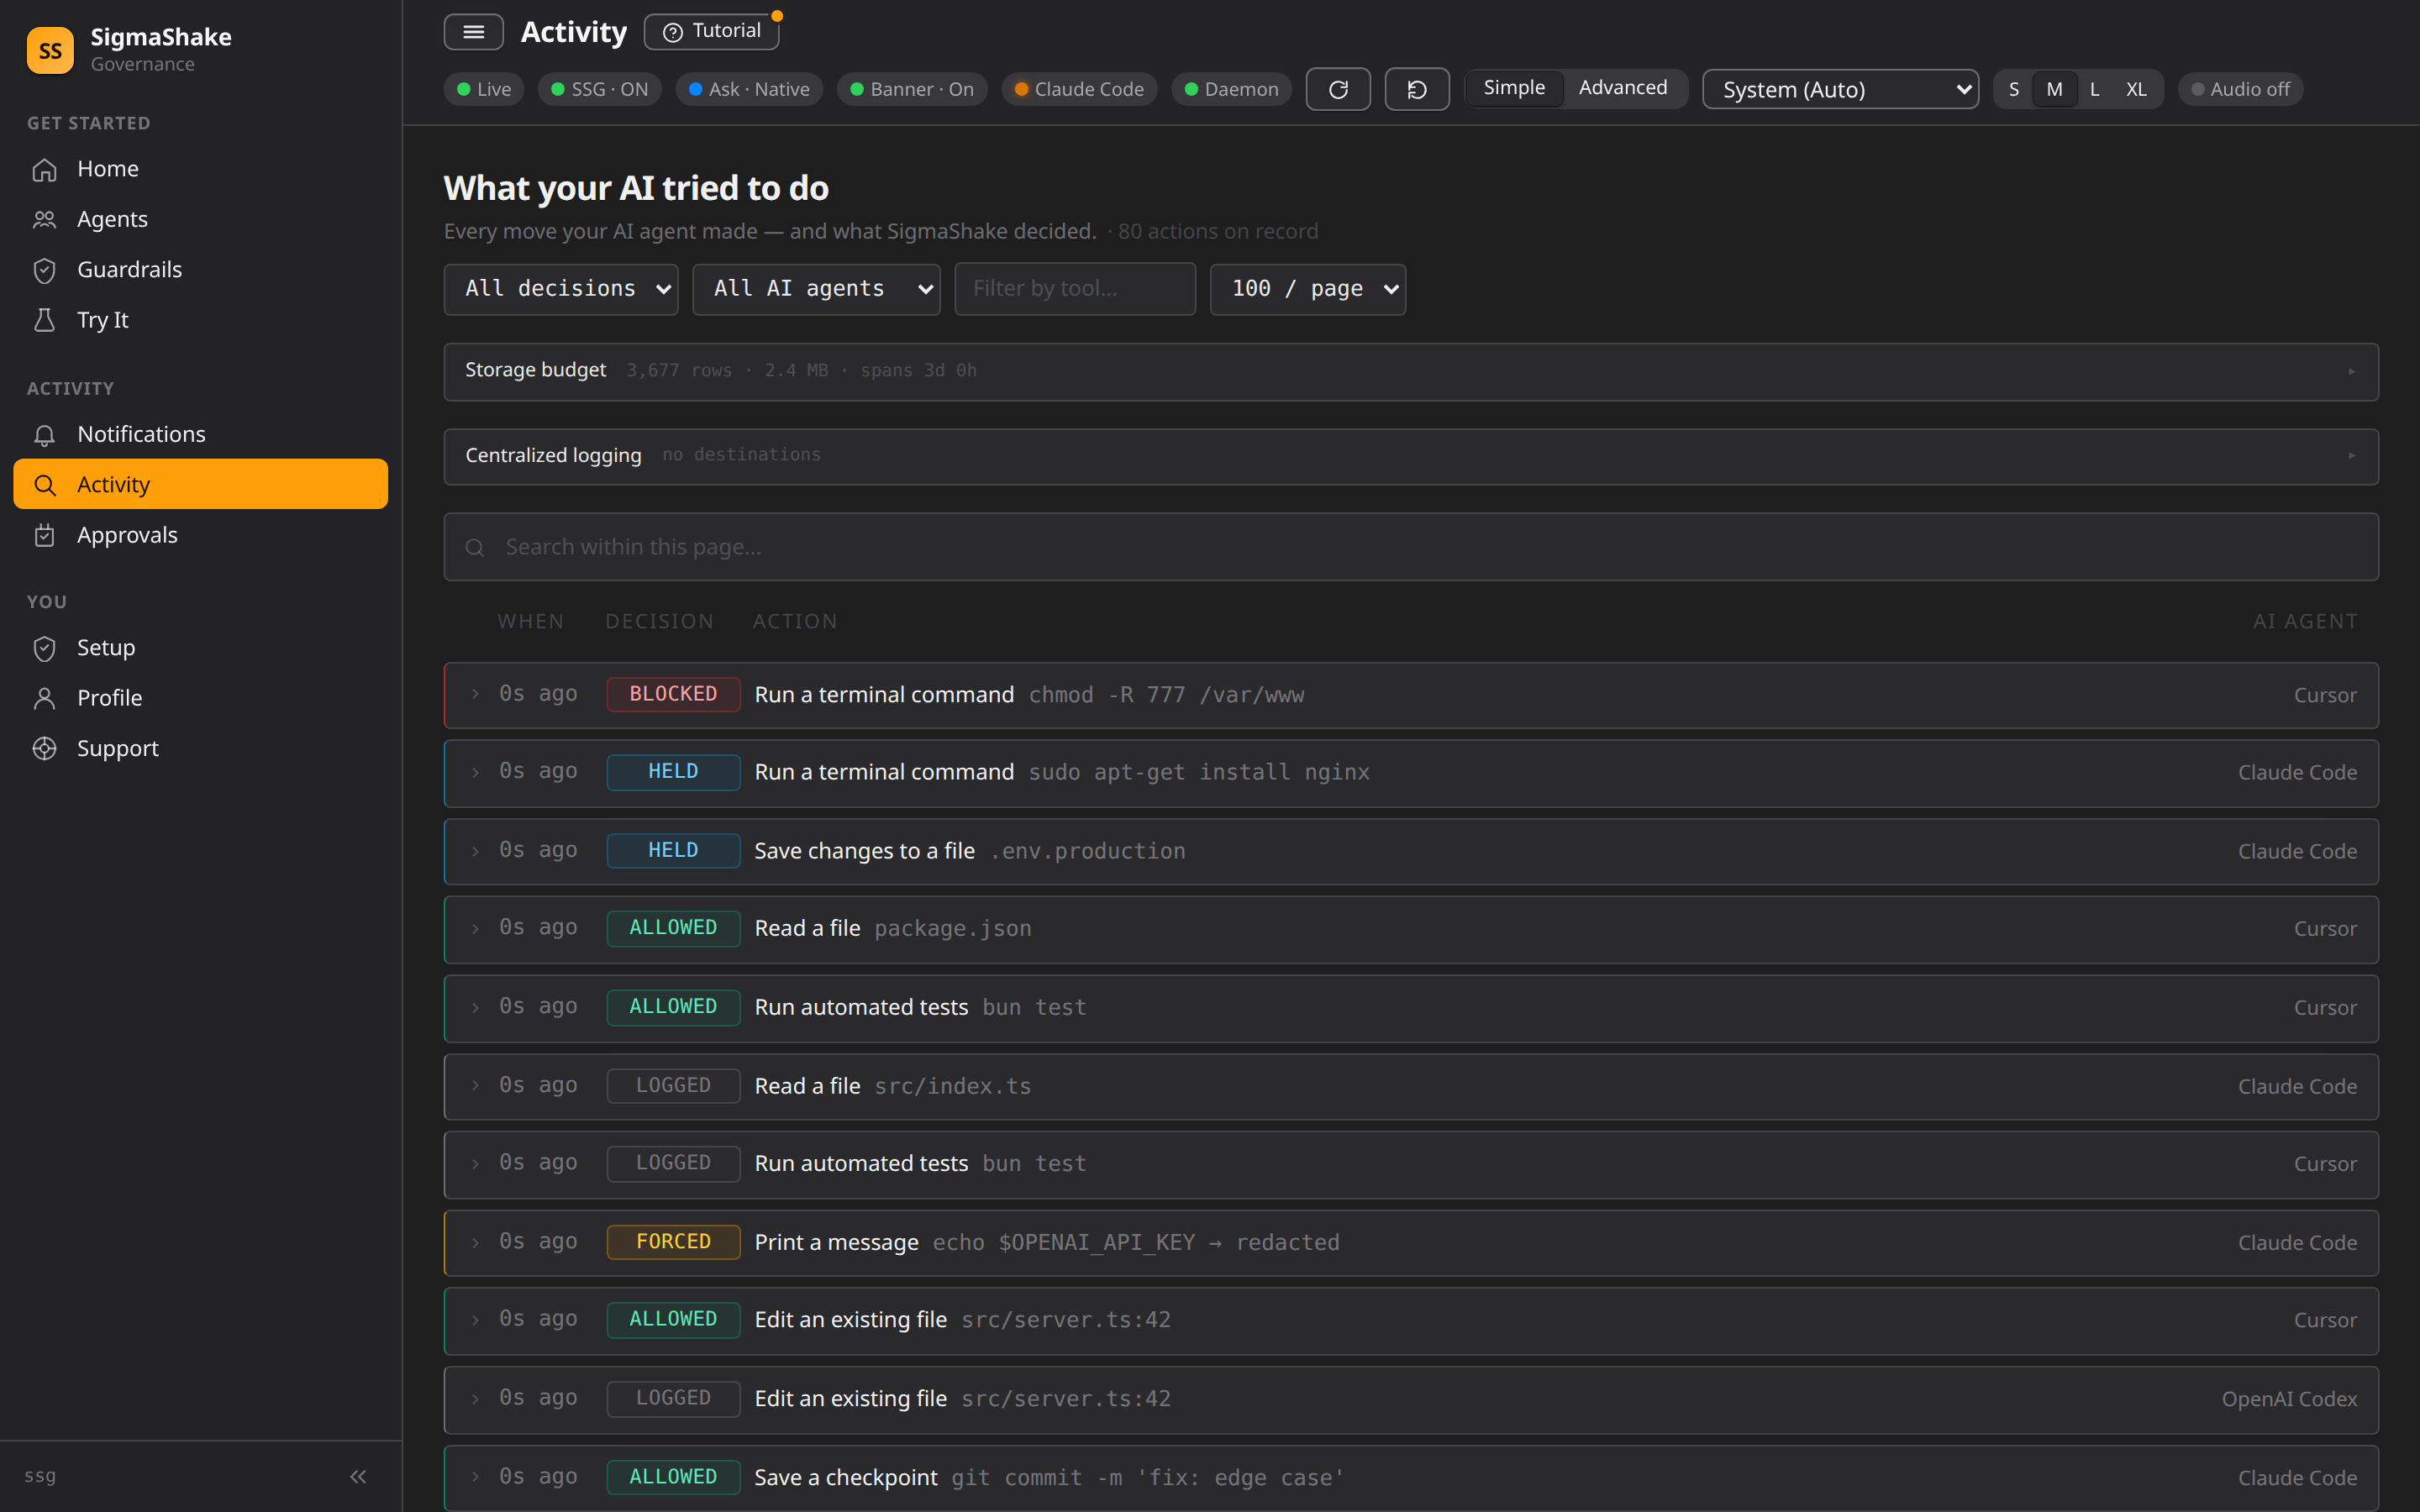The height and width of the screenshot is (1512, 2420).
Task: Click the Agents people icon
Action: (44, 219)
